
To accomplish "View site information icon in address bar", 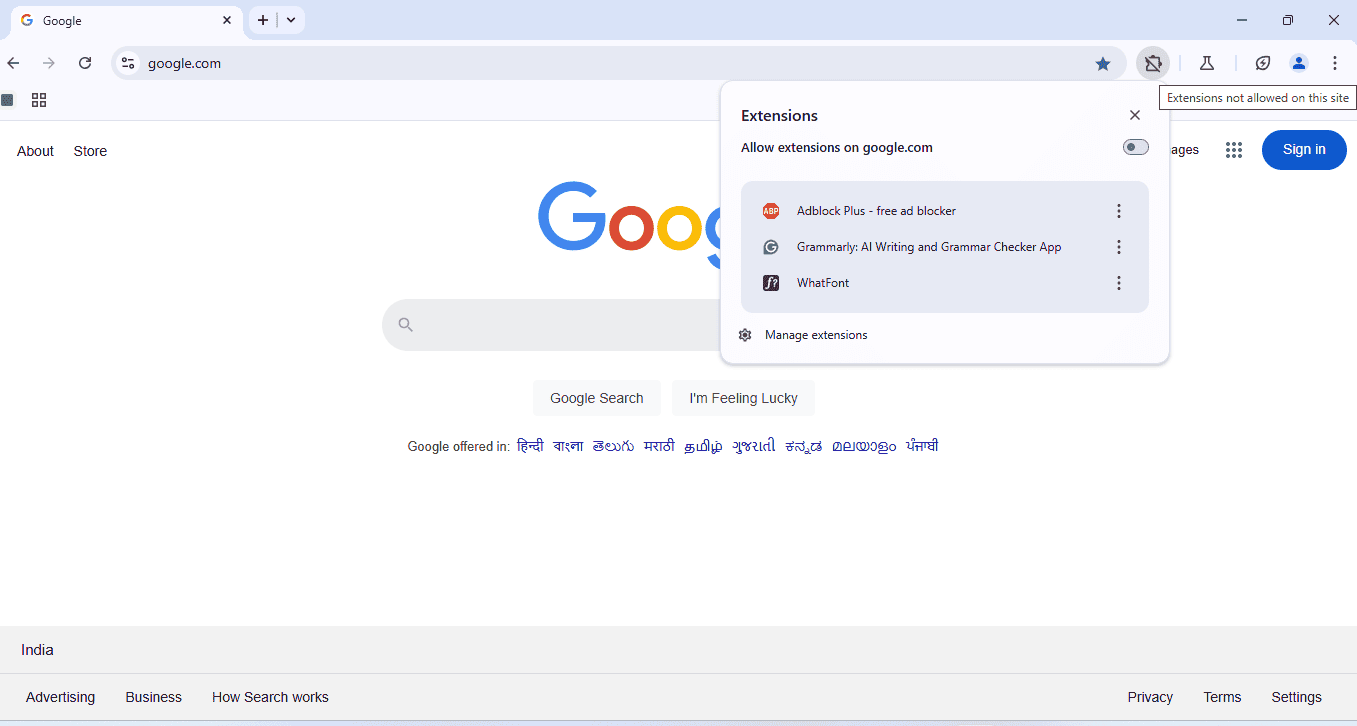I will (127, 63).
